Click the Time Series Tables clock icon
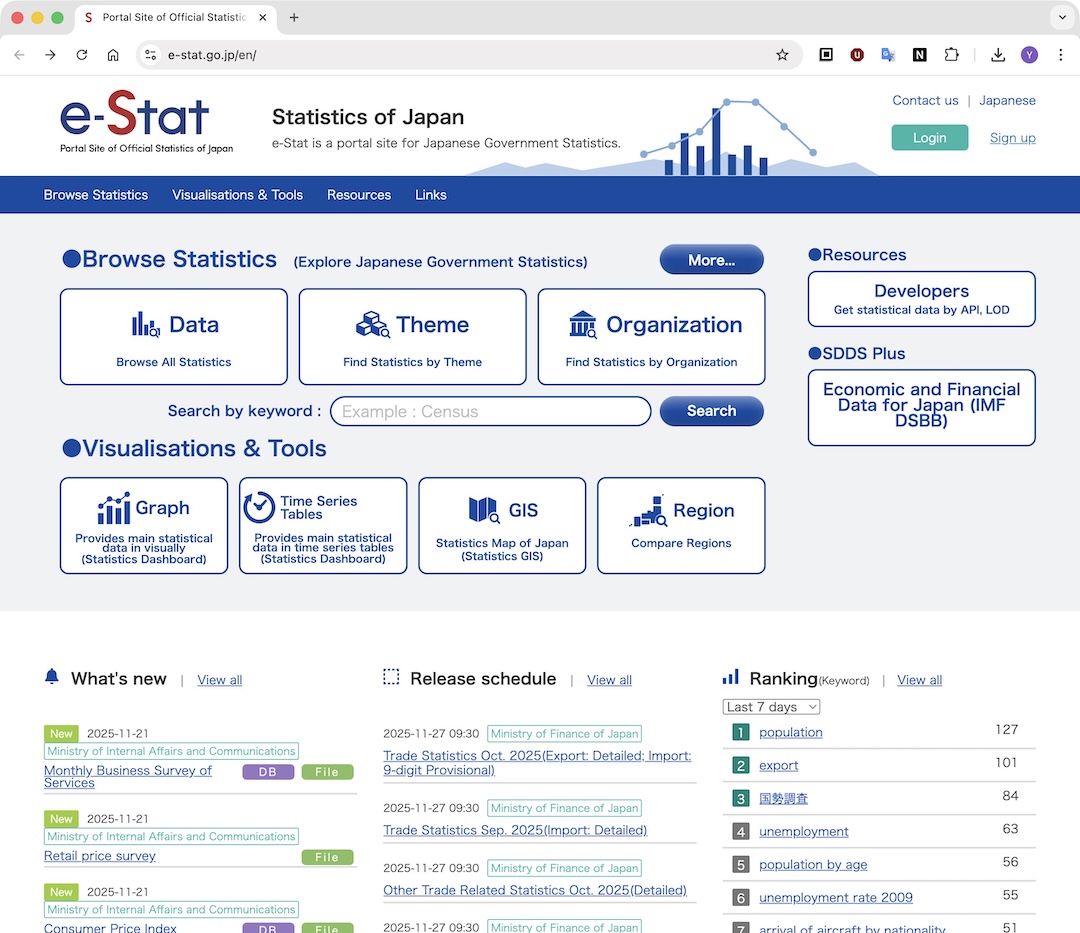This screenshot has height=933, width=1080. pos(259,507)
